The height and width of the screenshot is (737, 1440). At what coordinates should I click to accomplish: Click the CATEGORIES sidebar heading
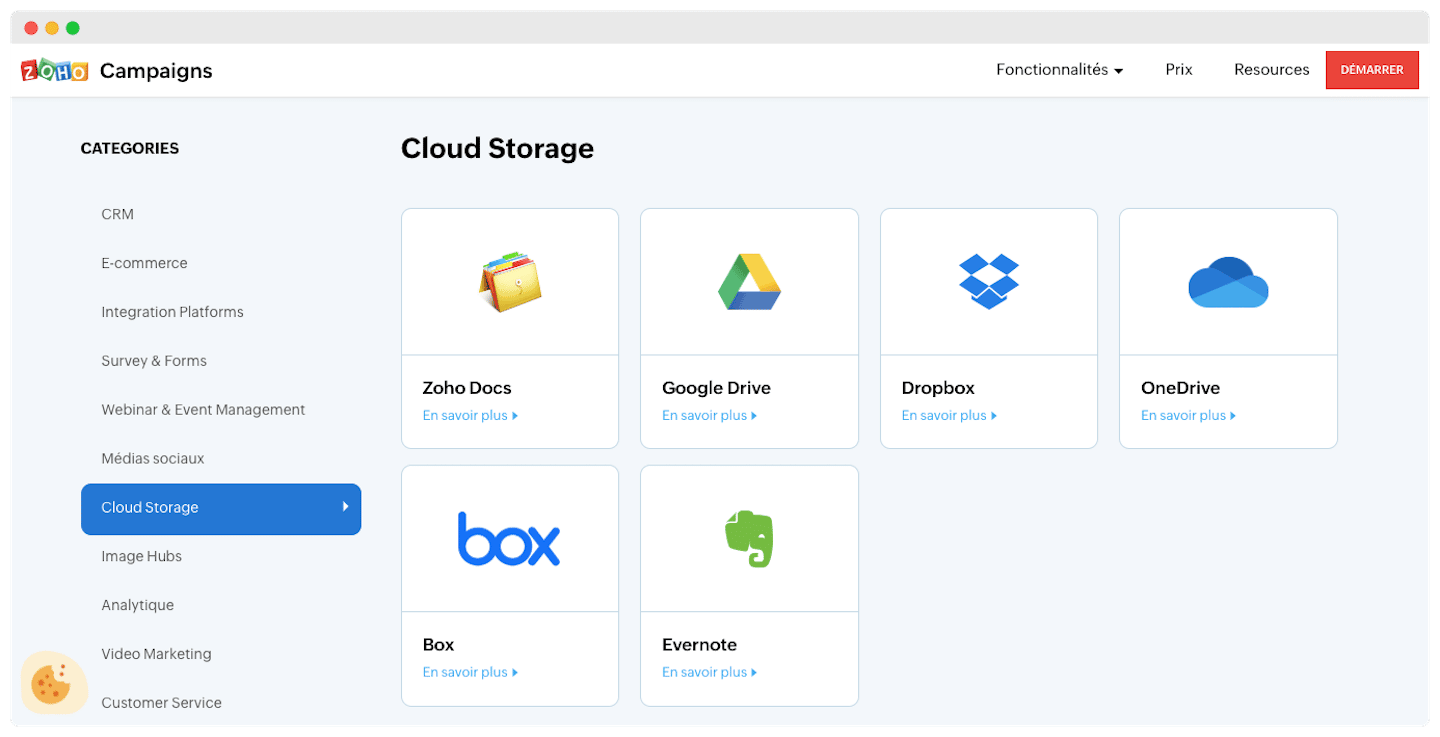[x=130, y=149]
